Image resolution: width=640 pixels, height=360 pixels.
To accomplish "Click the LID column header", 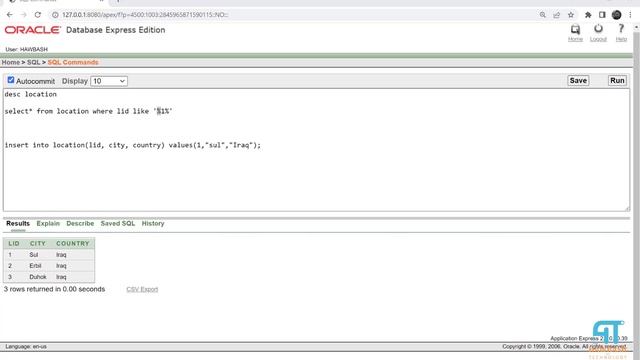I will click(x=14, y=243).
